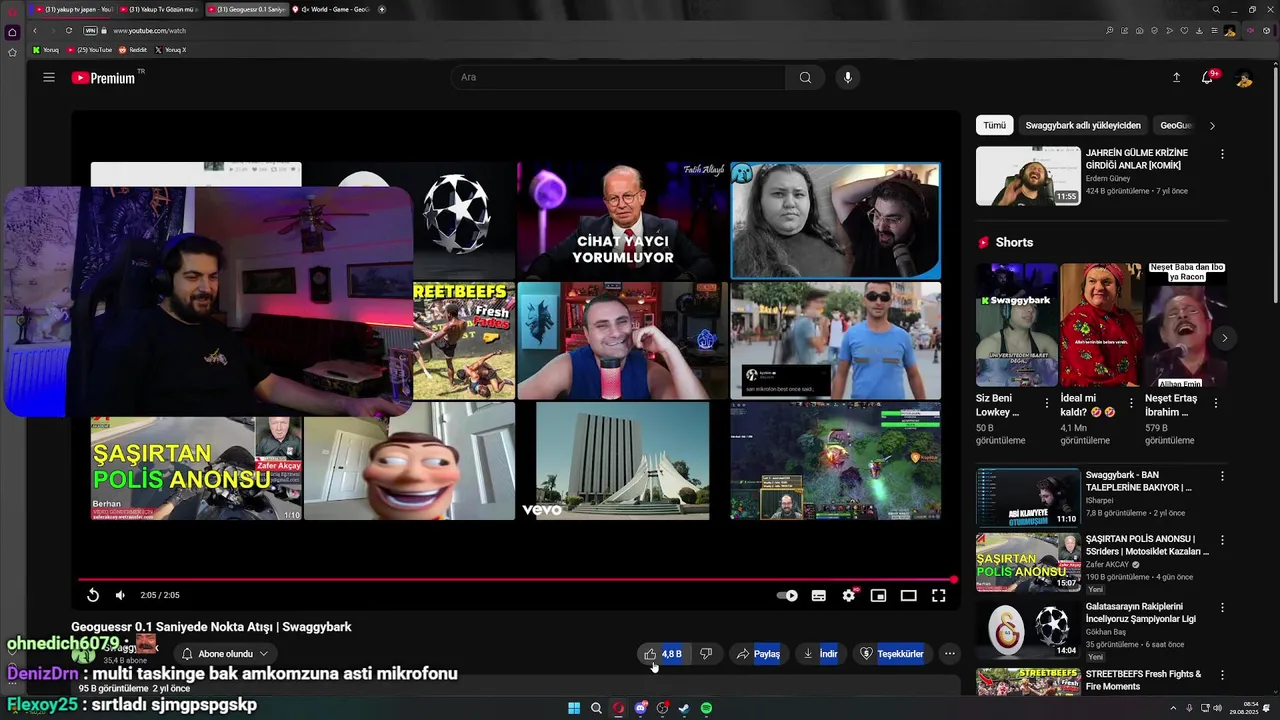Toggle video fullscreen

click(938, 595)
